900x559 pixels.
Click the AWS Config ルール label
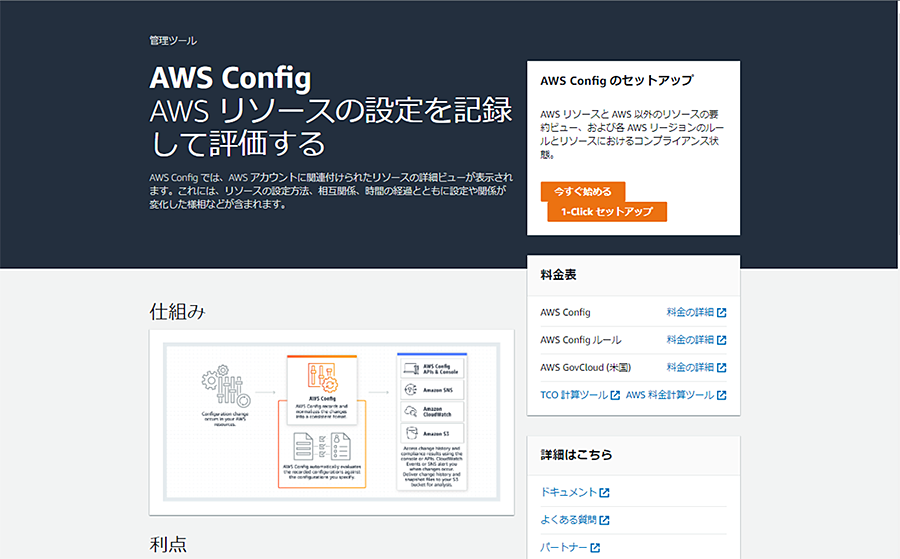pyautogui.click(x=580, y=340)
